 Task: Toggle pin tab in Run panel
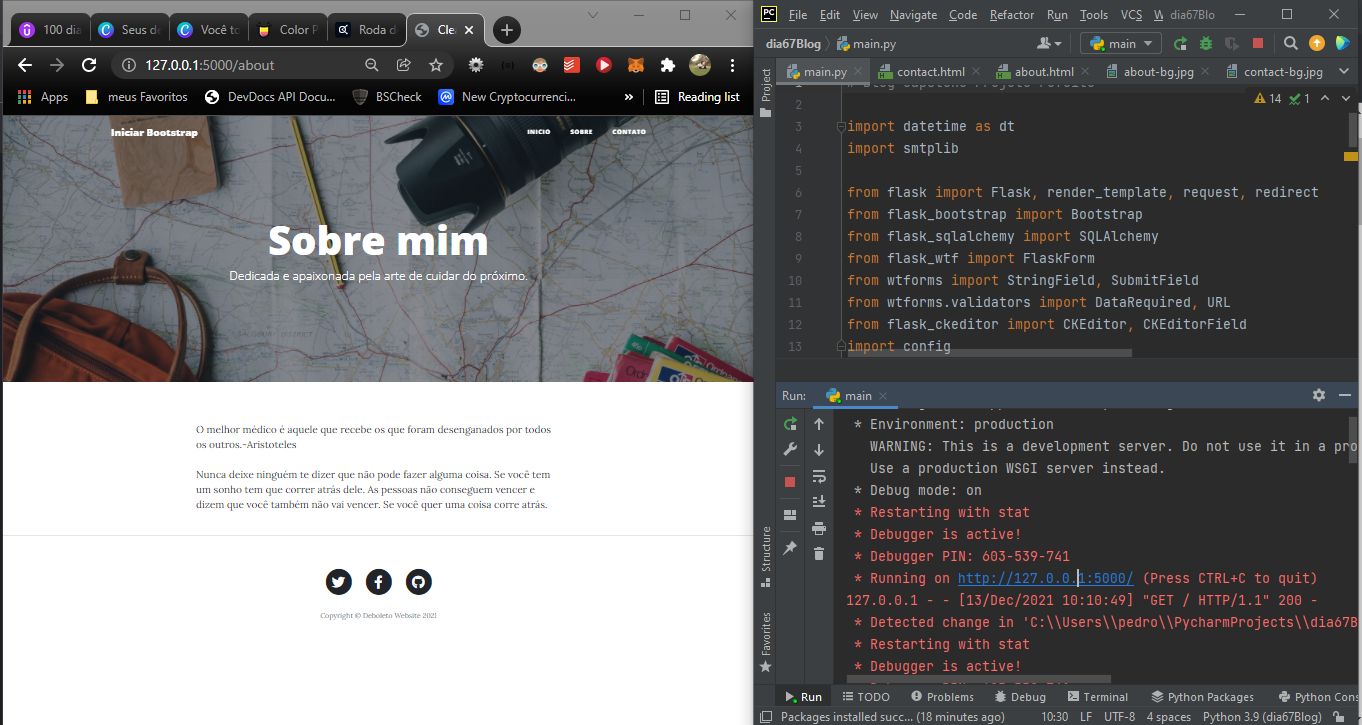[x=790, y=548]
